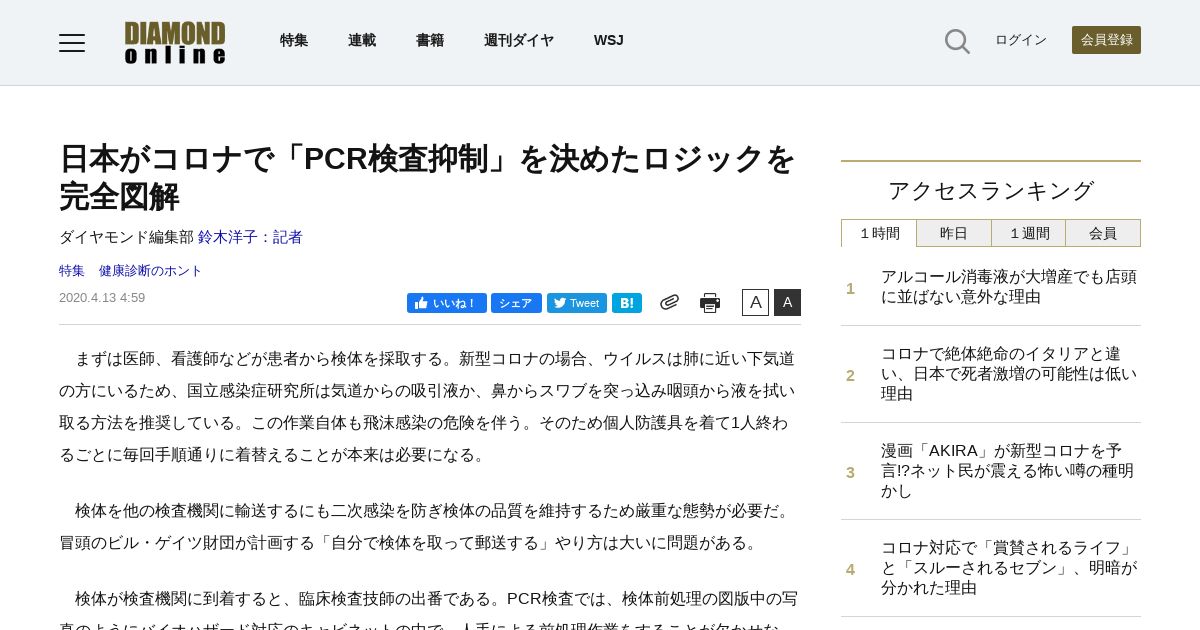Click the 健康診断のホント link
The image size is (1200, 630).
[x=150, y=271]
